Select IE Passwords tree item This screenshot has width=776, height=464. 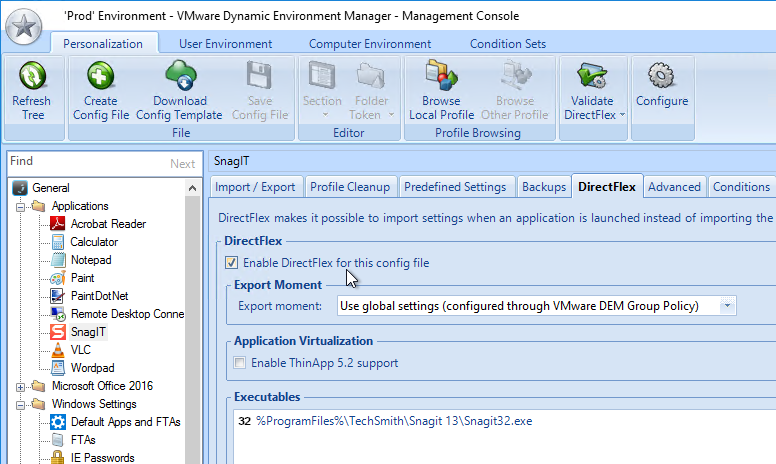pyautogui.click(x=102, y=458)
